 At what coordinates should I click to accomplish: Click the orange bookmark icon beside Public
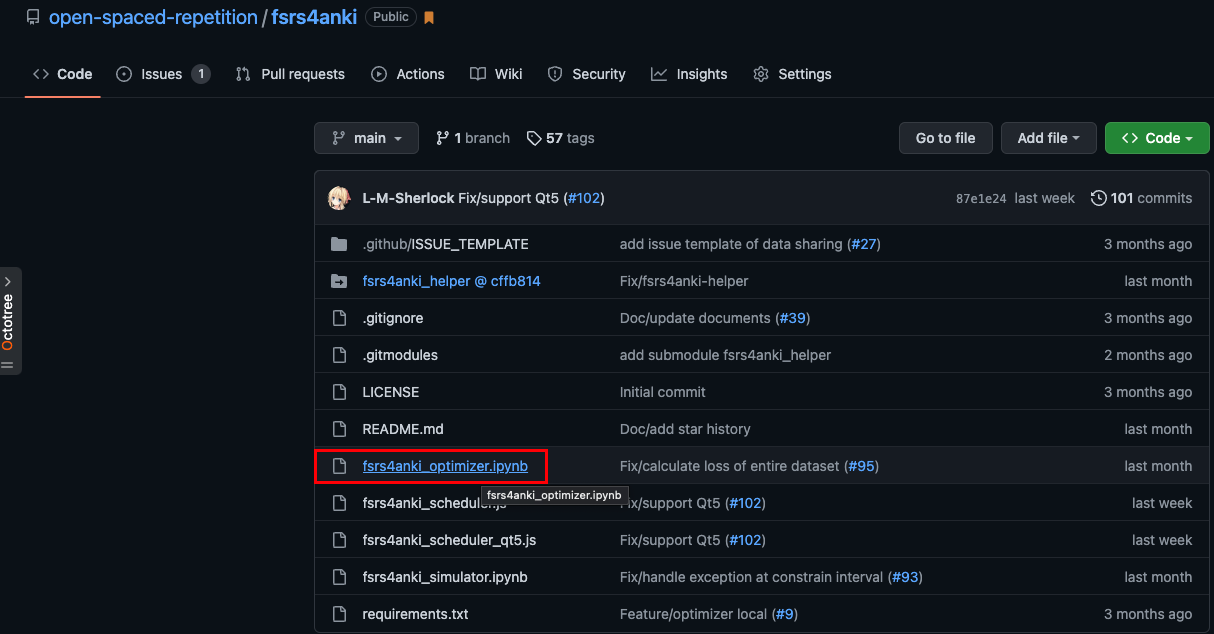click(x=429, y=18)
